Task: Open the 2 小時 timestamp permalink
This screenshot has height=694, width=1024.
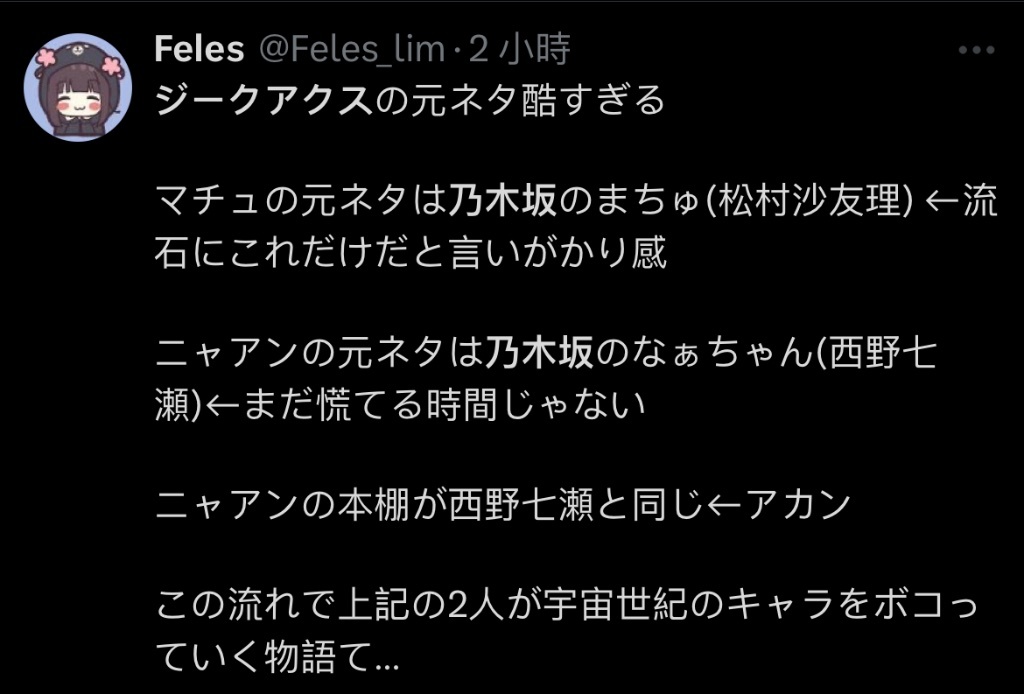Action: (520, 50)
